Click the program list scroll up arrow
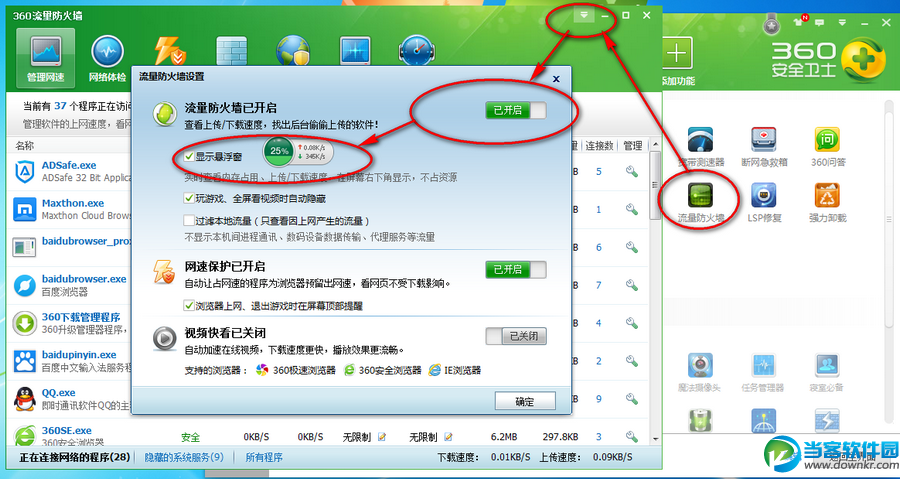This screenshot has width=900, height=479. [655, 145]
